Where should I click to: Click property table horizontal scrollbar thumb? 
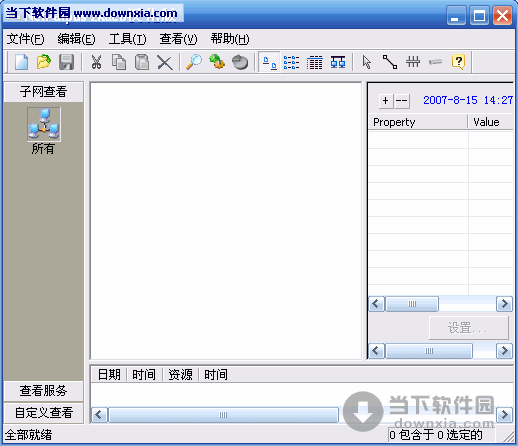click(412, 304)
